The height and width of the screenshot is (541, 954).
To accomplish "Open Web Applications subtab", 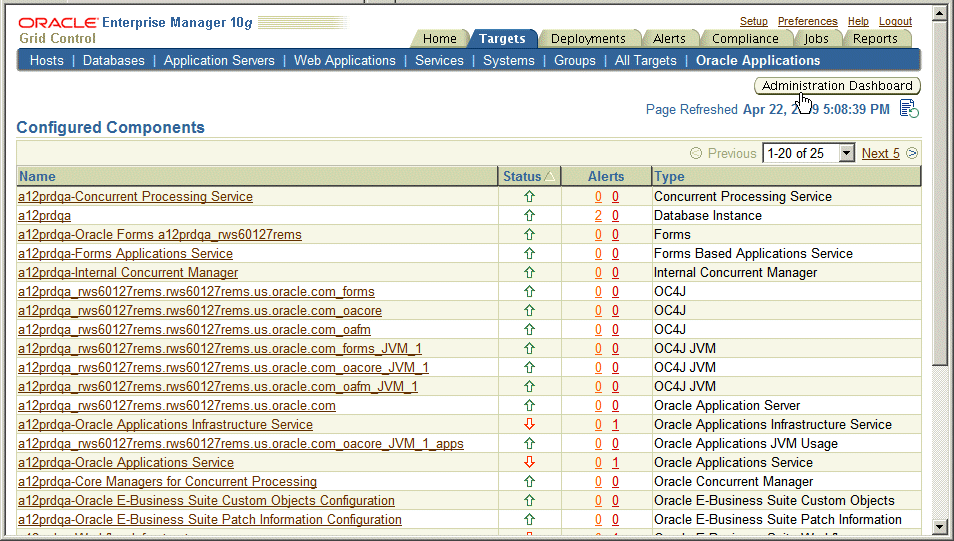I will click(345, 60).
